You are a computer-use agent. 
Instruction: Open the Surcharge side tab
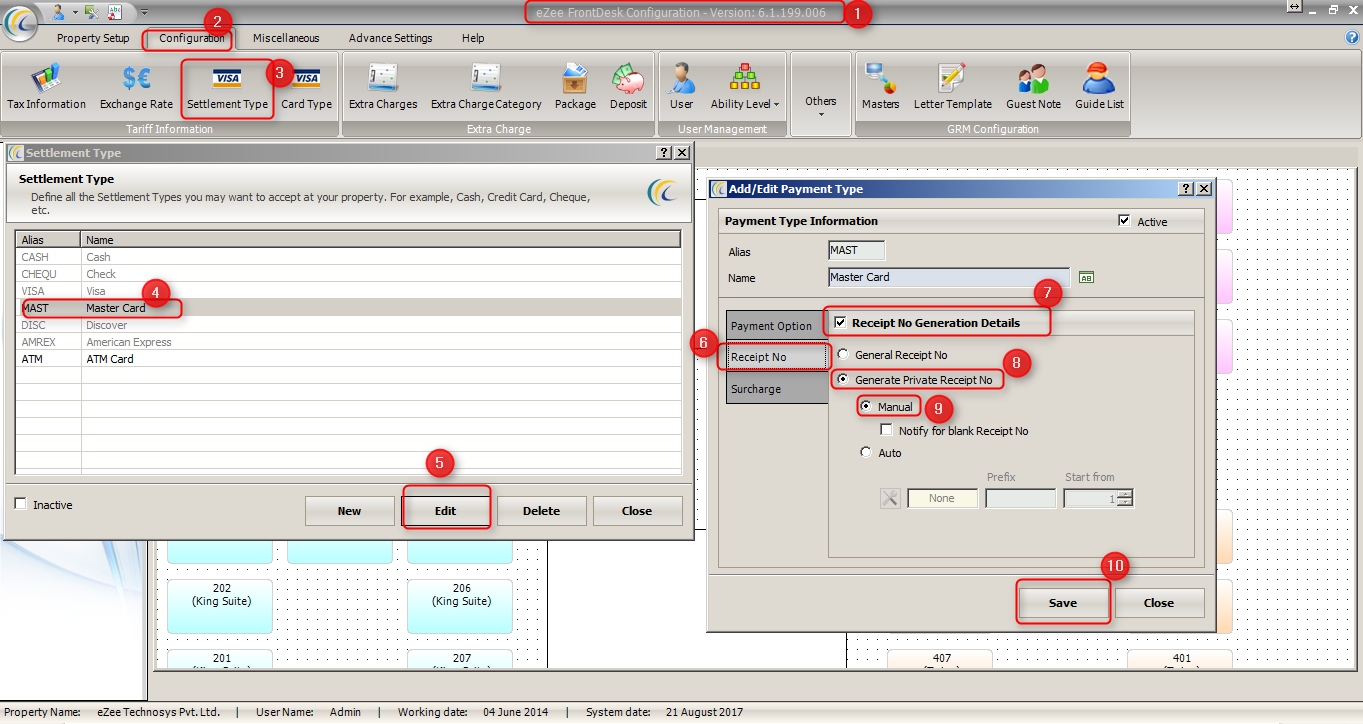tap(776, 388)
